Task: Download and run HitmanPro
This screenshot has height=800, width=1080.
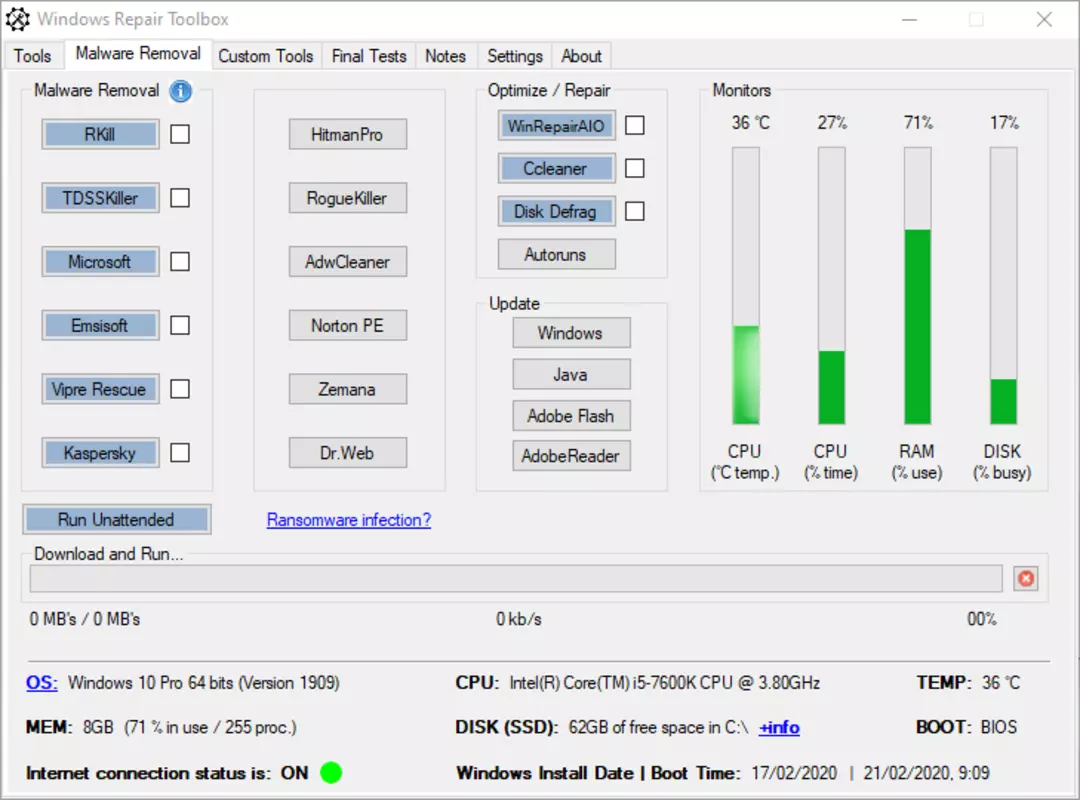Action: point(348,134)
